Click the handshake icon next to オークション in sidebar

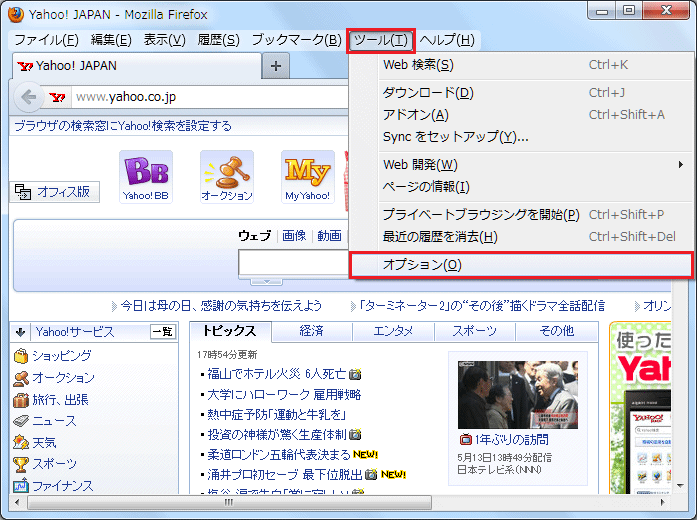click(x=21, y=378)
